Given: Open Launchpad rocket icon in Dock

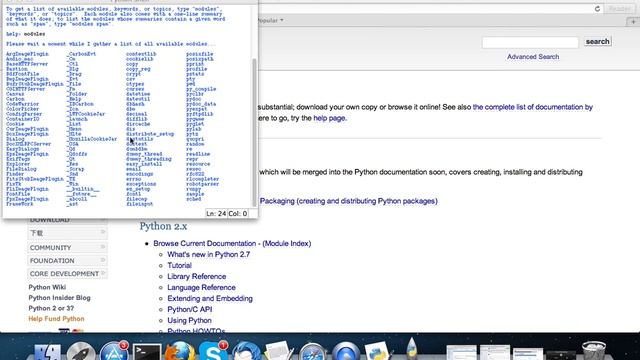Looking at the screenshot, I should [x=81, y=352].
